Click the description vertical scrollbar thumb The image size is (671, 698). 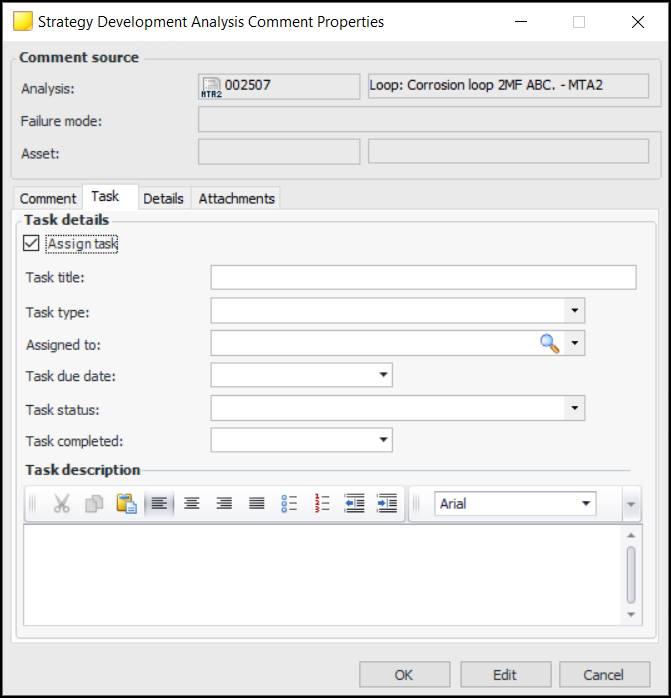[631, 575]
